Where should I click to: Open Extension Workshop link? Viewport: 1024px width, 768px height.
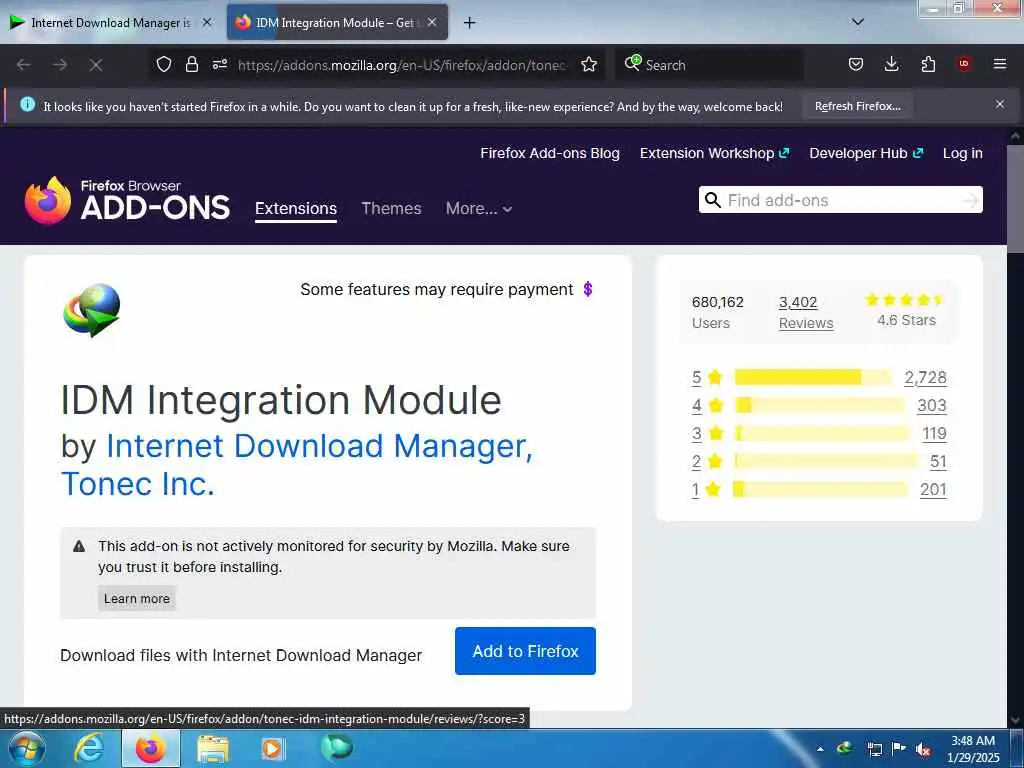714,153
